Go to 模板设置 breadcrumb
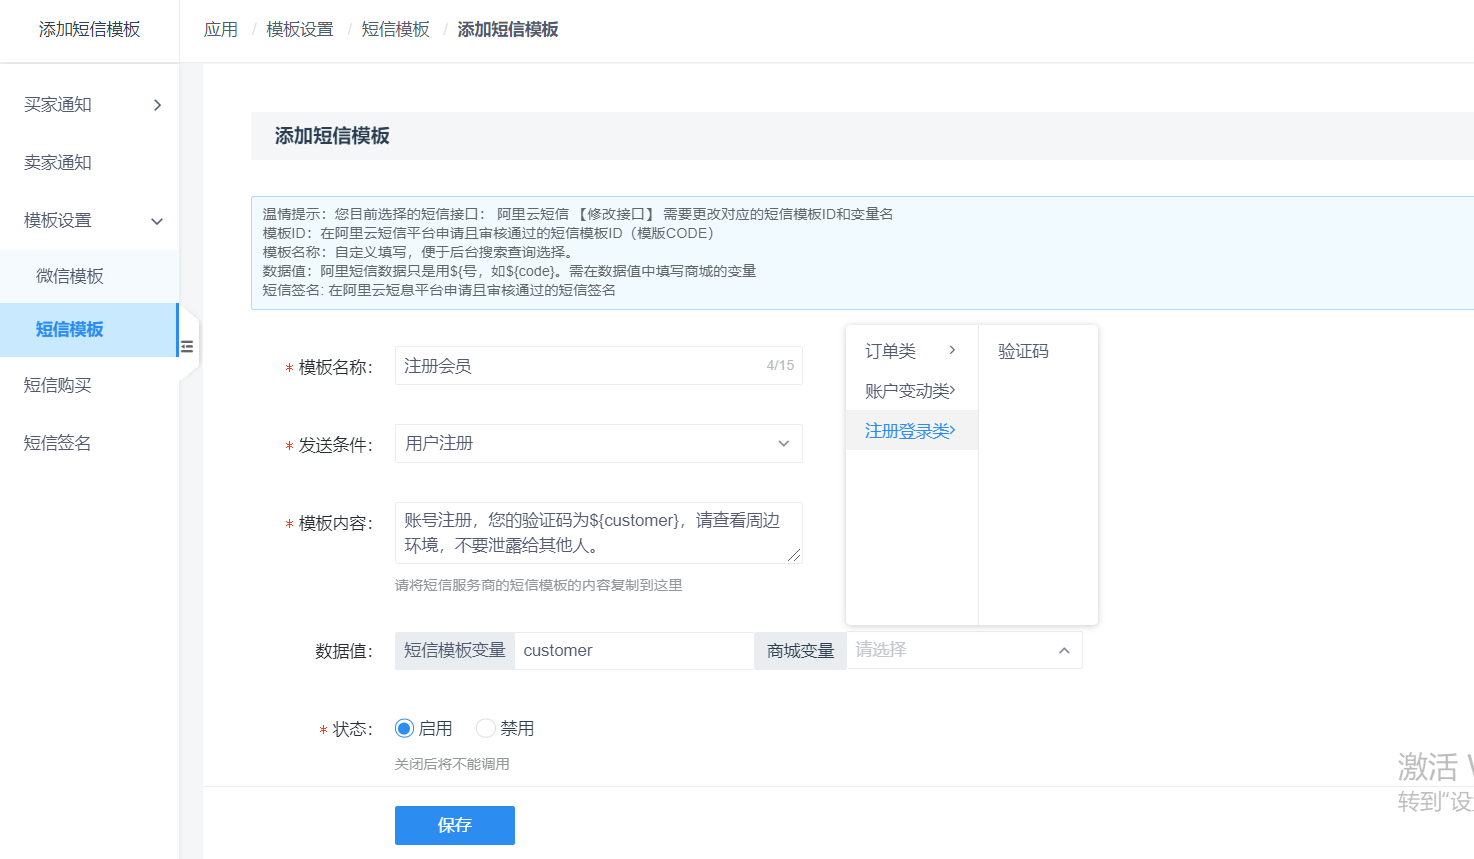The width and height of the screenshot is (1474, 859). pyautogui.click(x=300, y=30)
